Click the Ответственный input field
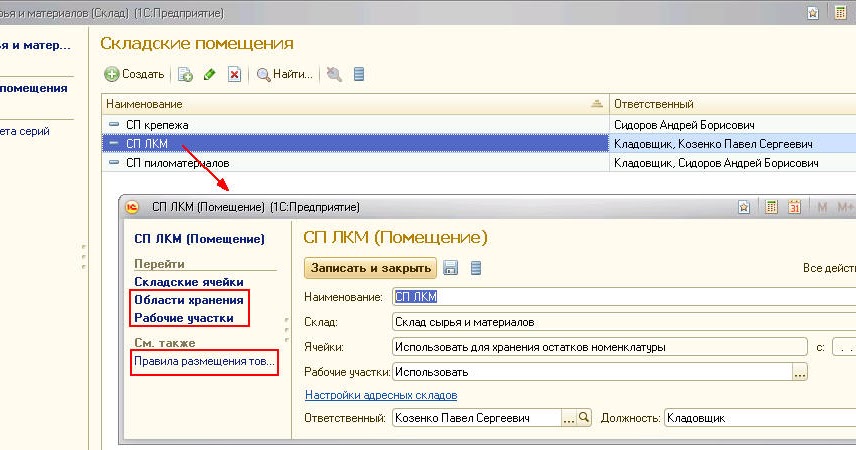The height and width of the screenshot is (450, 856). coord(477,418)
